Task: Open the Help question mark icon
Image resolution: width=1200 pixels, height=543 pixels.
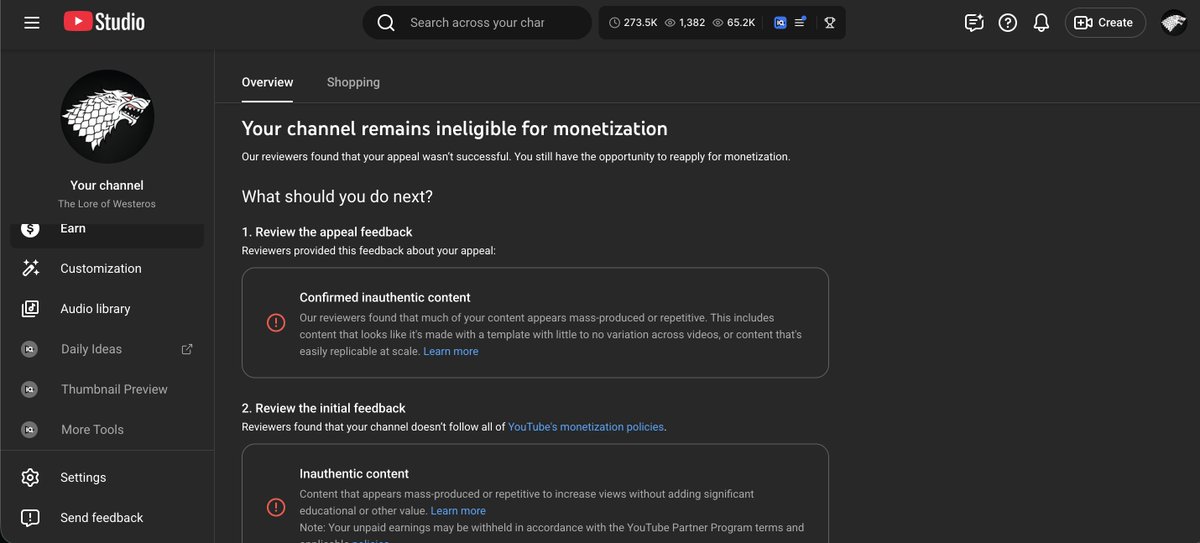Action: click(1008, 22)
